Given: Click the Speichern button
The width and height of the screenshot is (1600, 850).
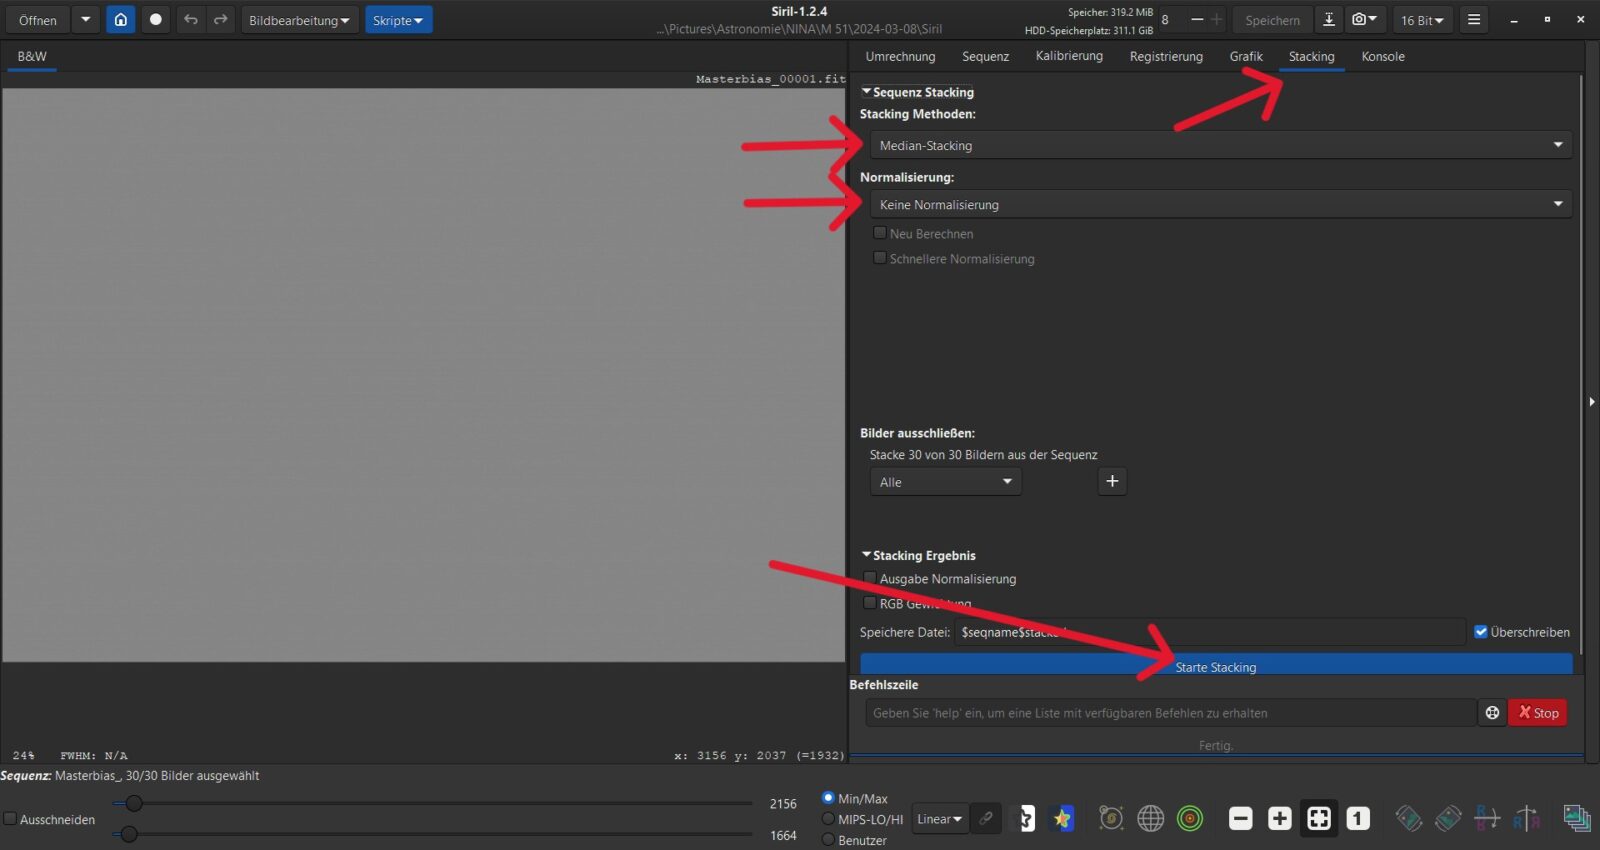Looking at the screenshot, I should [1272, 19].
